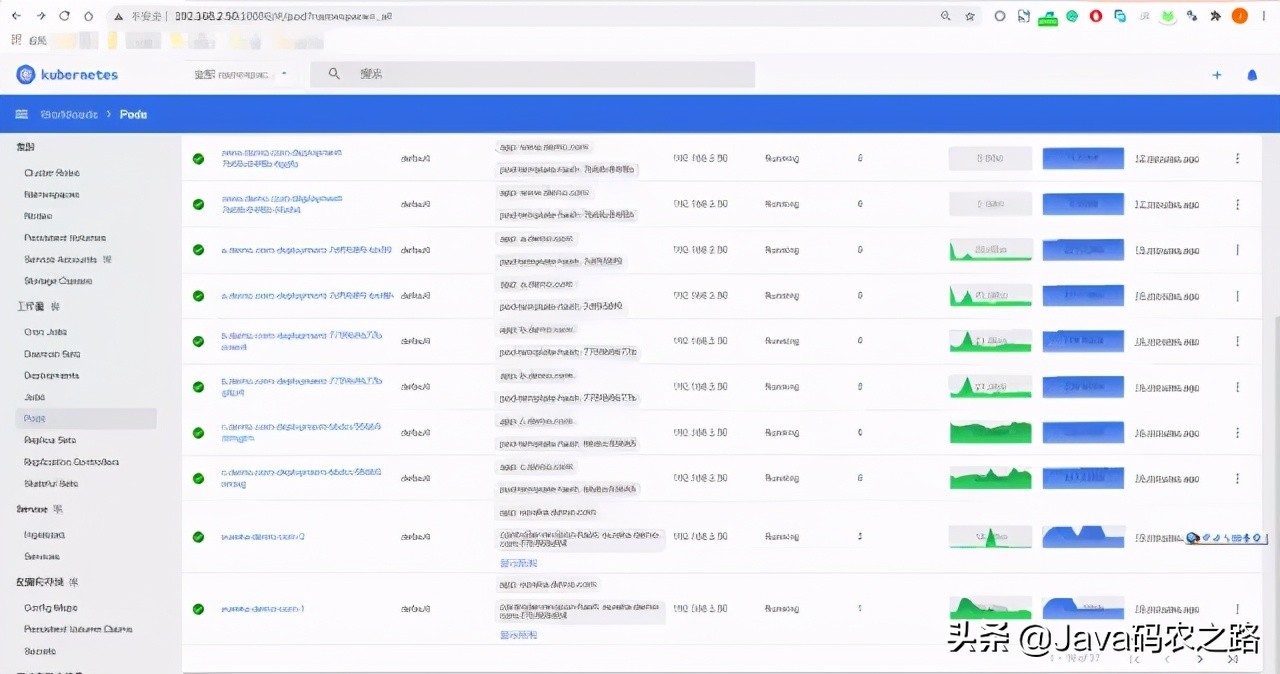Open the namespace selector dropdown

[240, 75]
